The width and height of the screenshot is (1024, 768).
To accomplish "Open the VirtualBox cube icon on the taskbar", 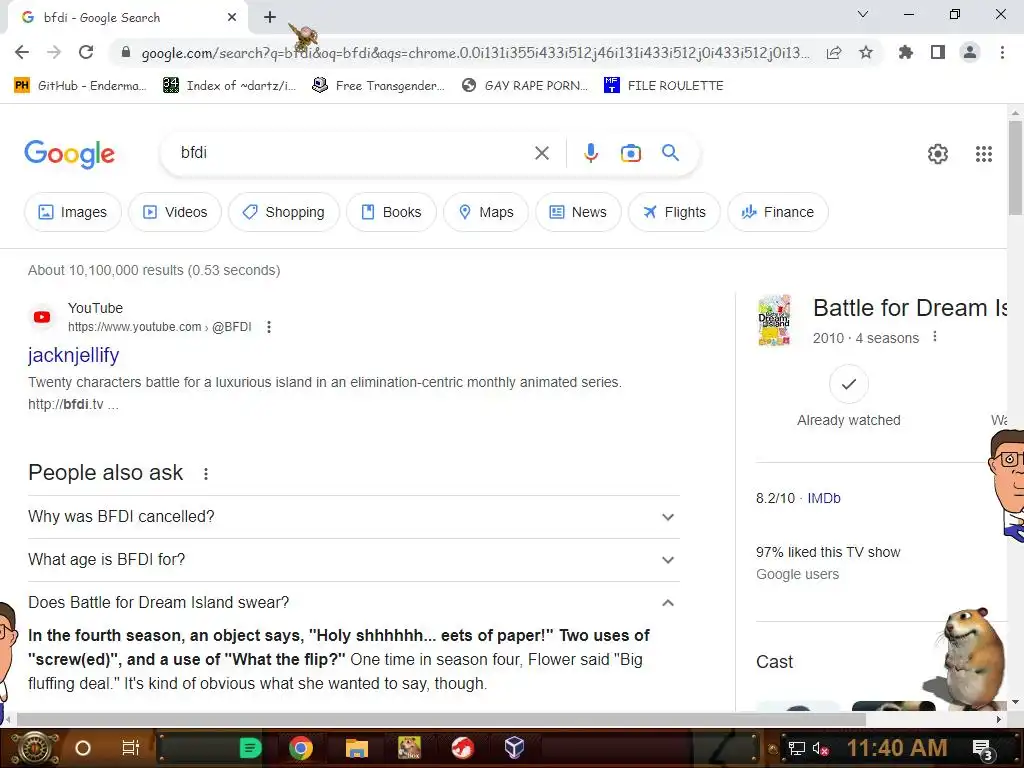I will point(515,748).
